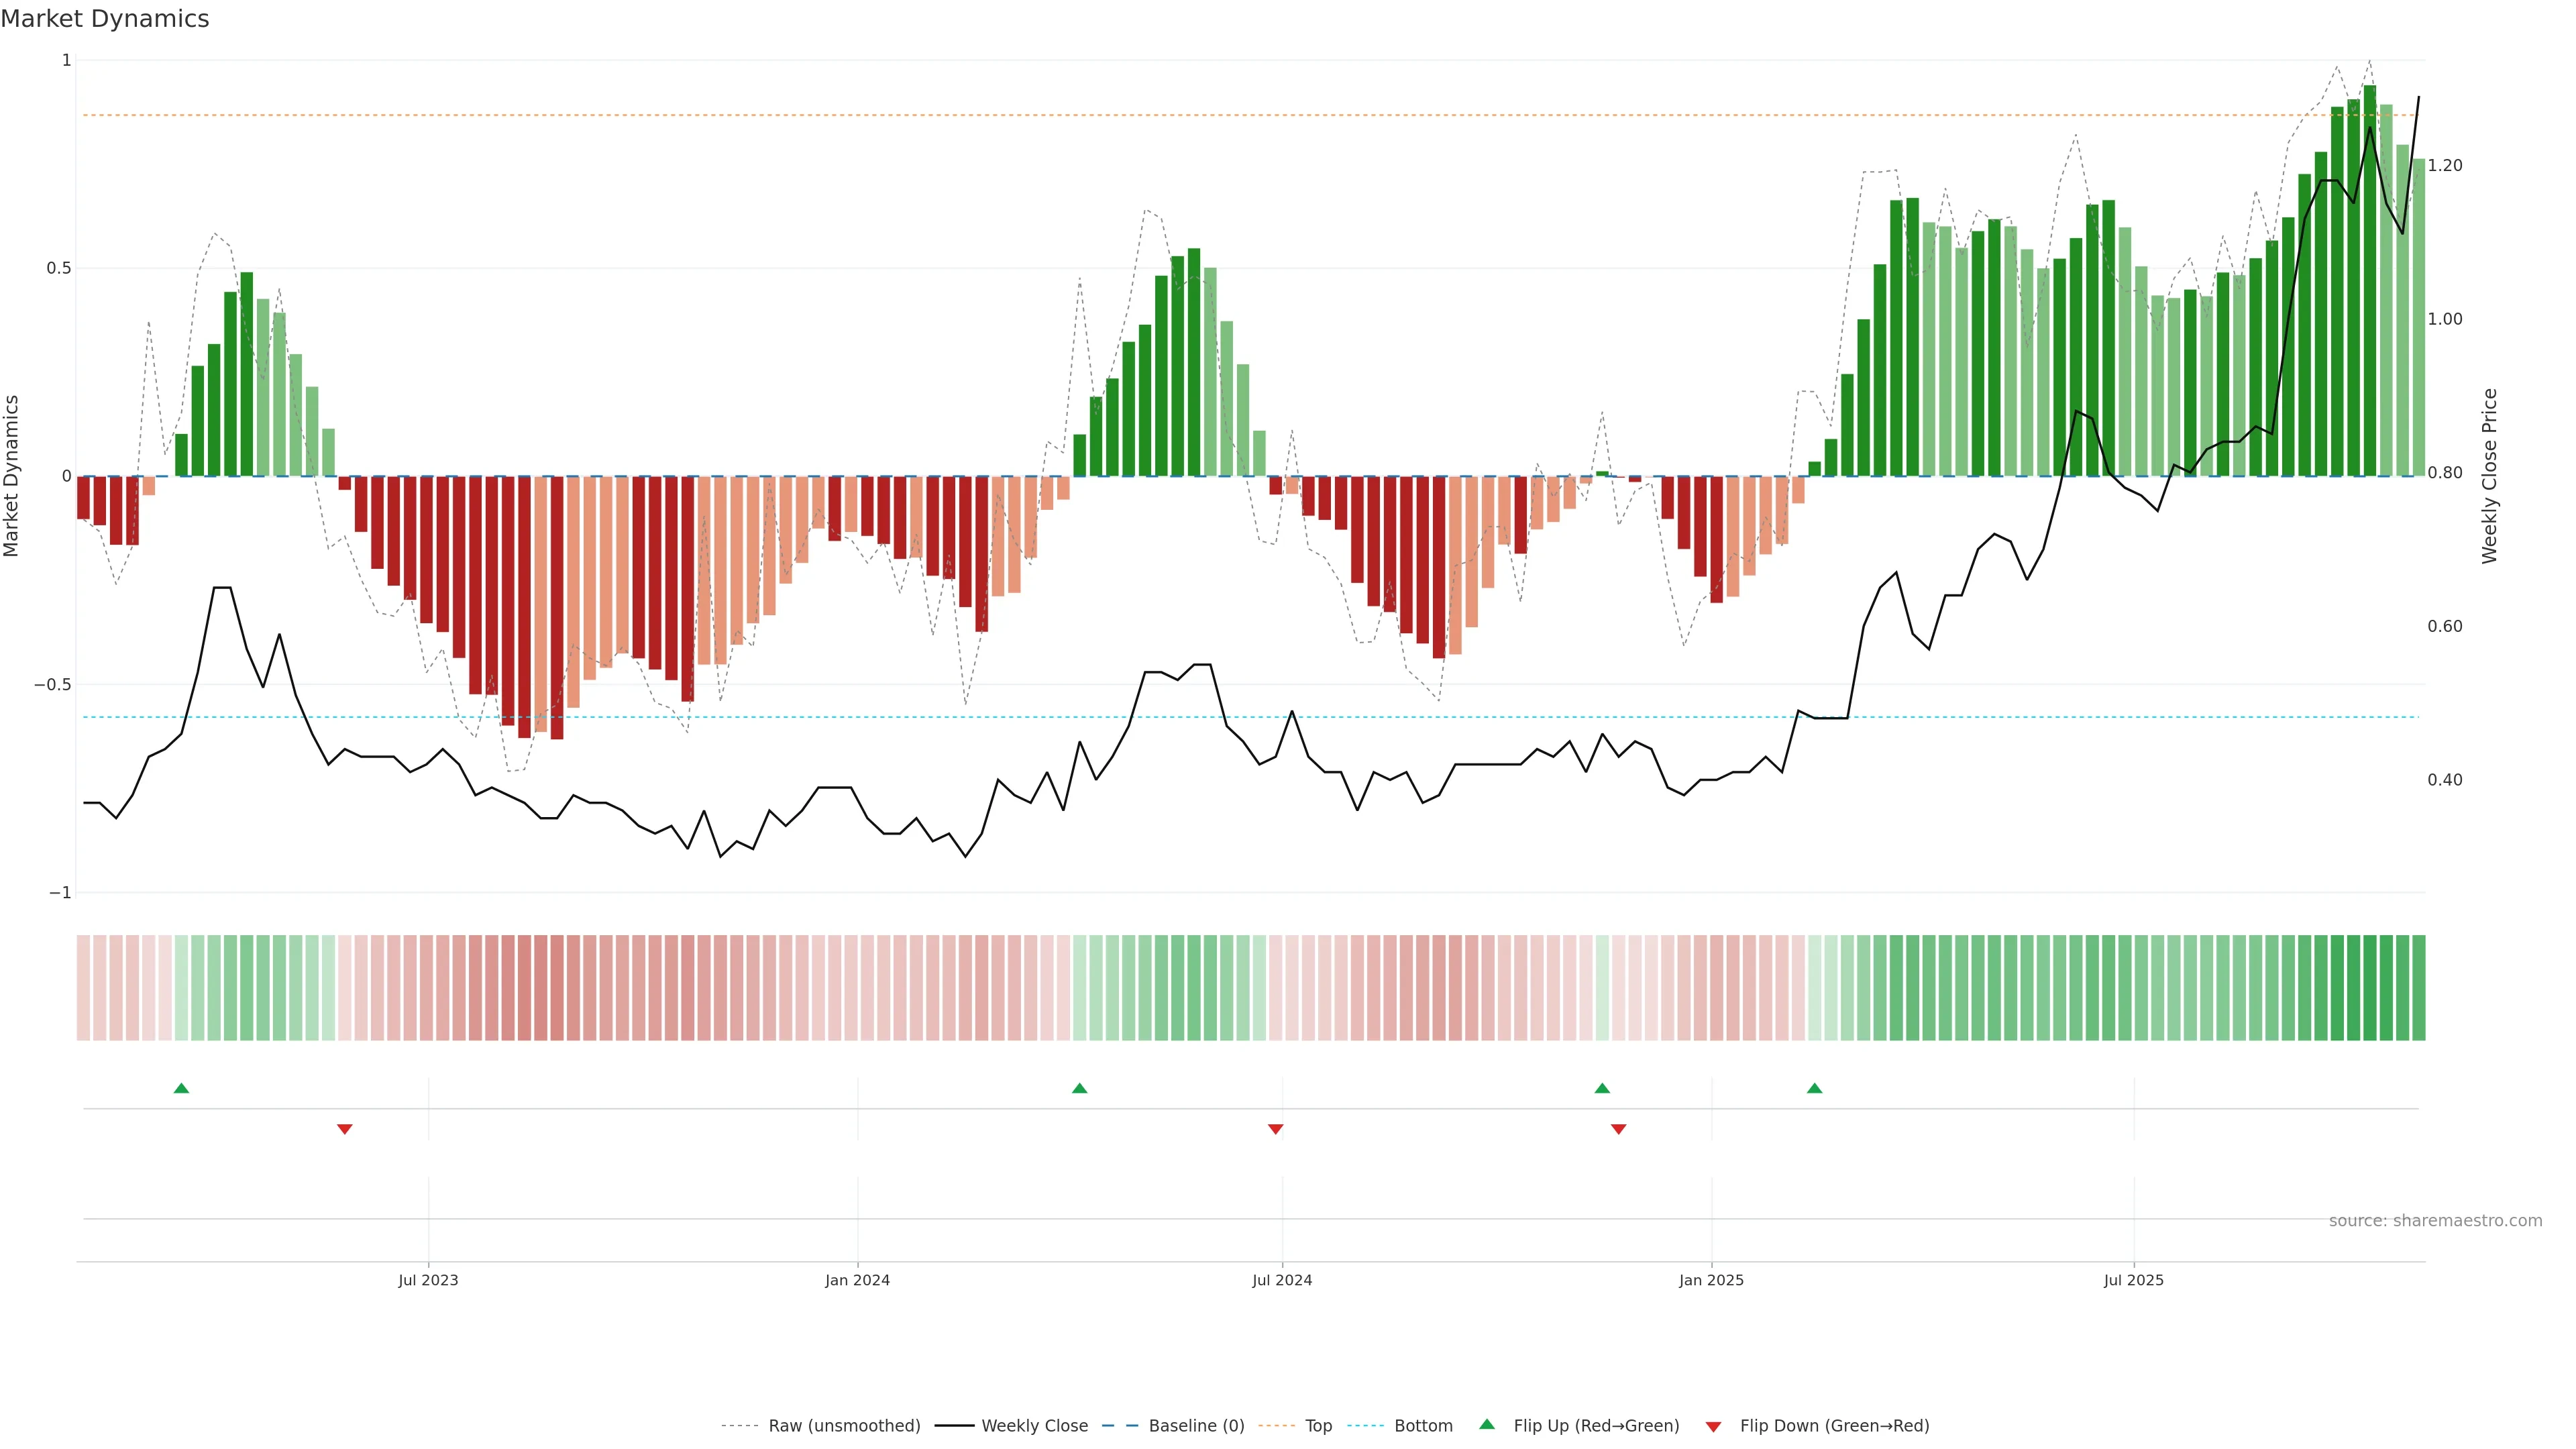Click the Flip Up marker near April 2024
This screenshot has height=1449, width=2576.
point(1079,1088)
